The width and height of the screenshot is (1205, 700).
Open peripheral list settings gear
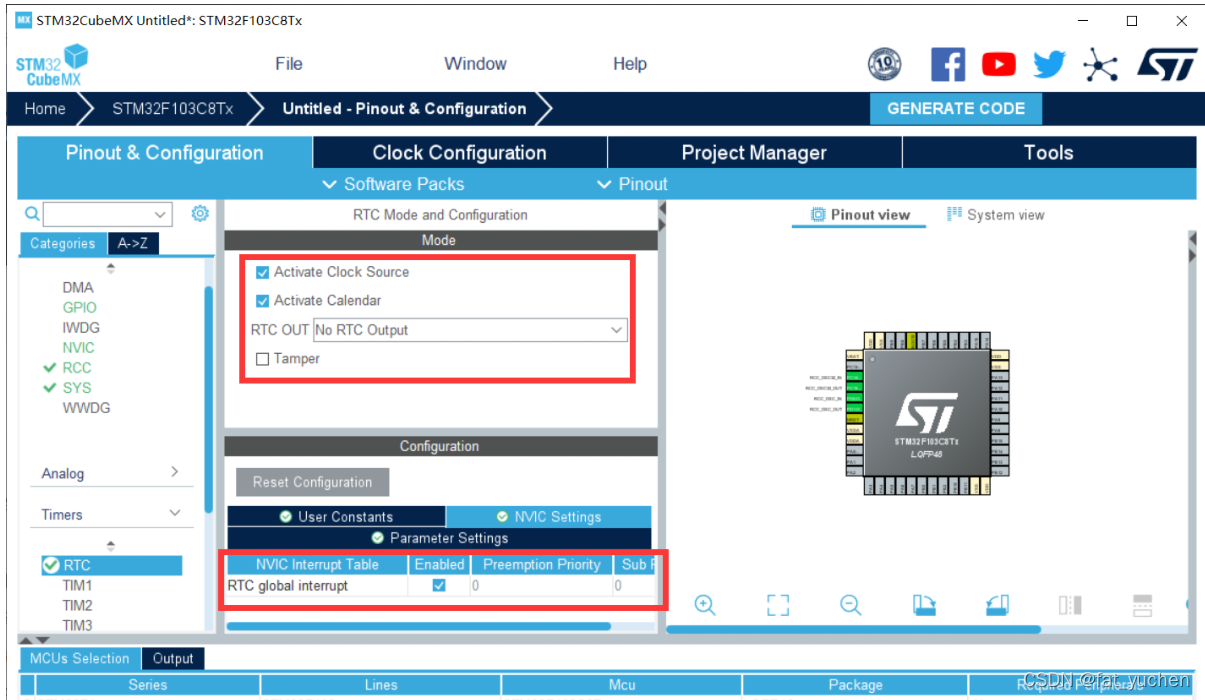tap(200, 213)
